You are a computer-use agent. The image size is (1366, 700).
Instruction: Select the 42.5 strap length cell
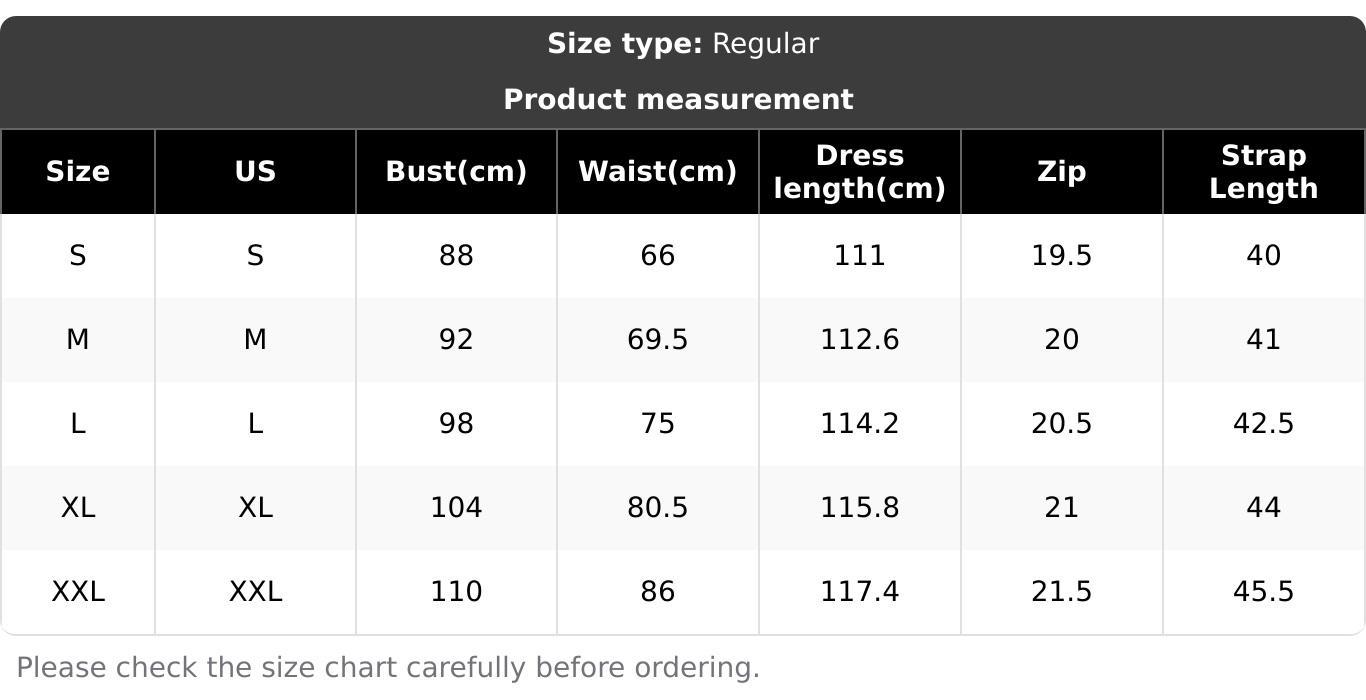(1263, 424)
